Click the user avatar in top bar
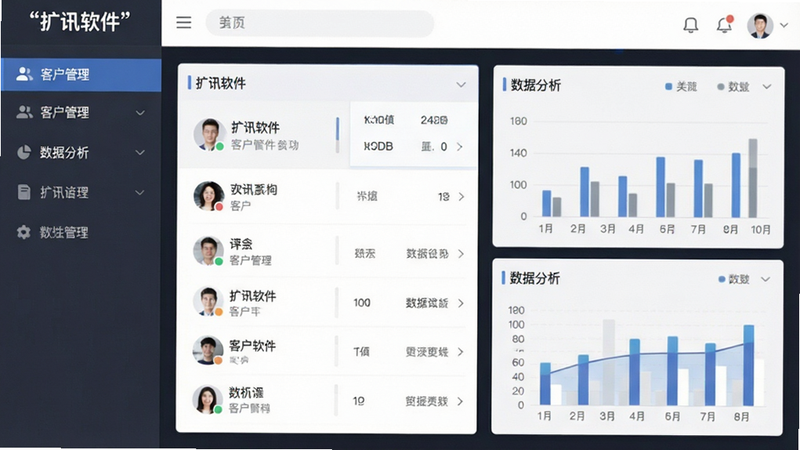Image resolution: width=800 pixels, height=450 pixels. tap(760, 24)
